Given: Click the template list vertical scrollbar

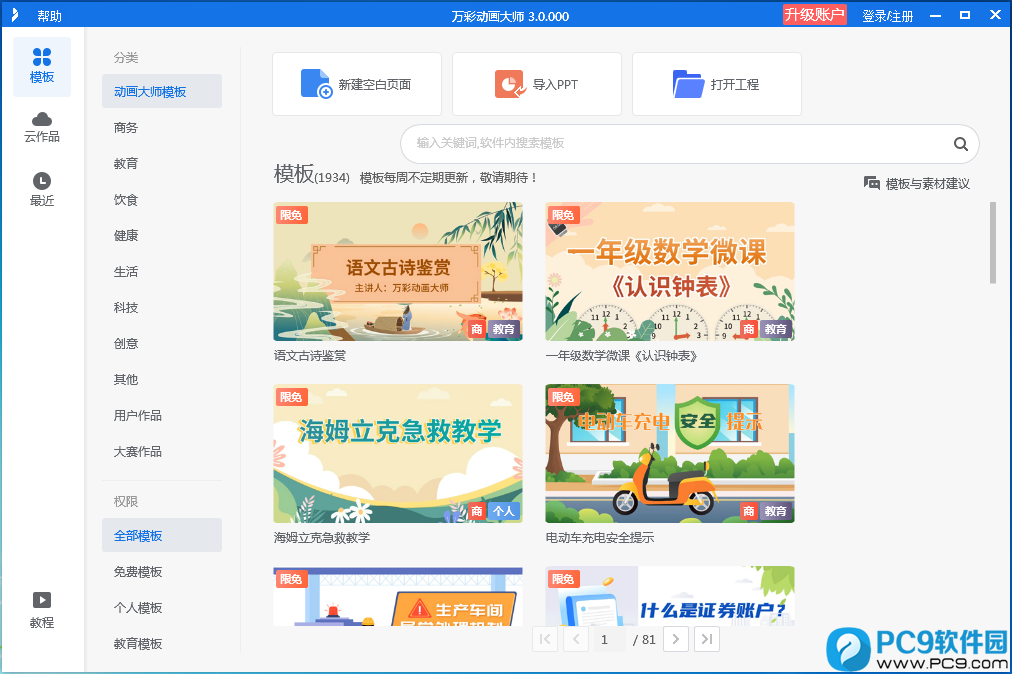Looking at the screenshot, I should 993,243.
